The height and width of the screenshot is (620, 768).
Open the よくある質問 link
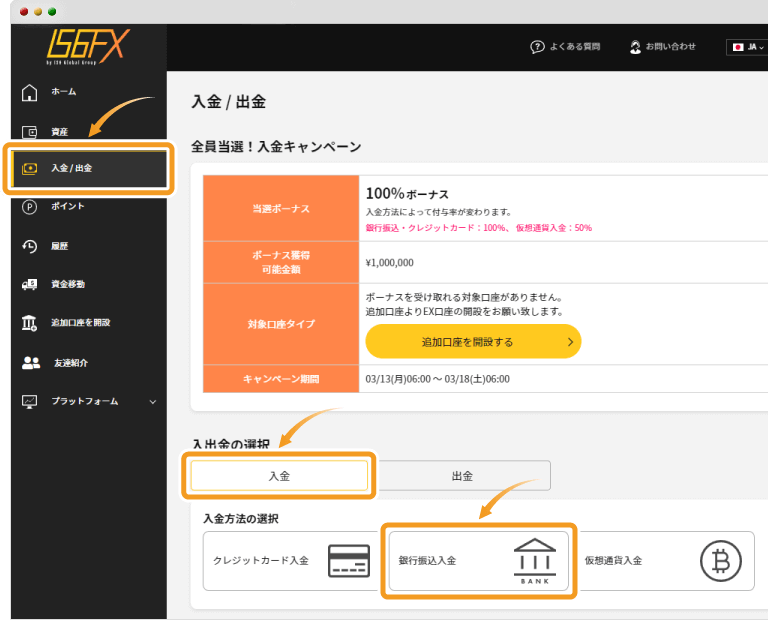click(x=575, y=47)
